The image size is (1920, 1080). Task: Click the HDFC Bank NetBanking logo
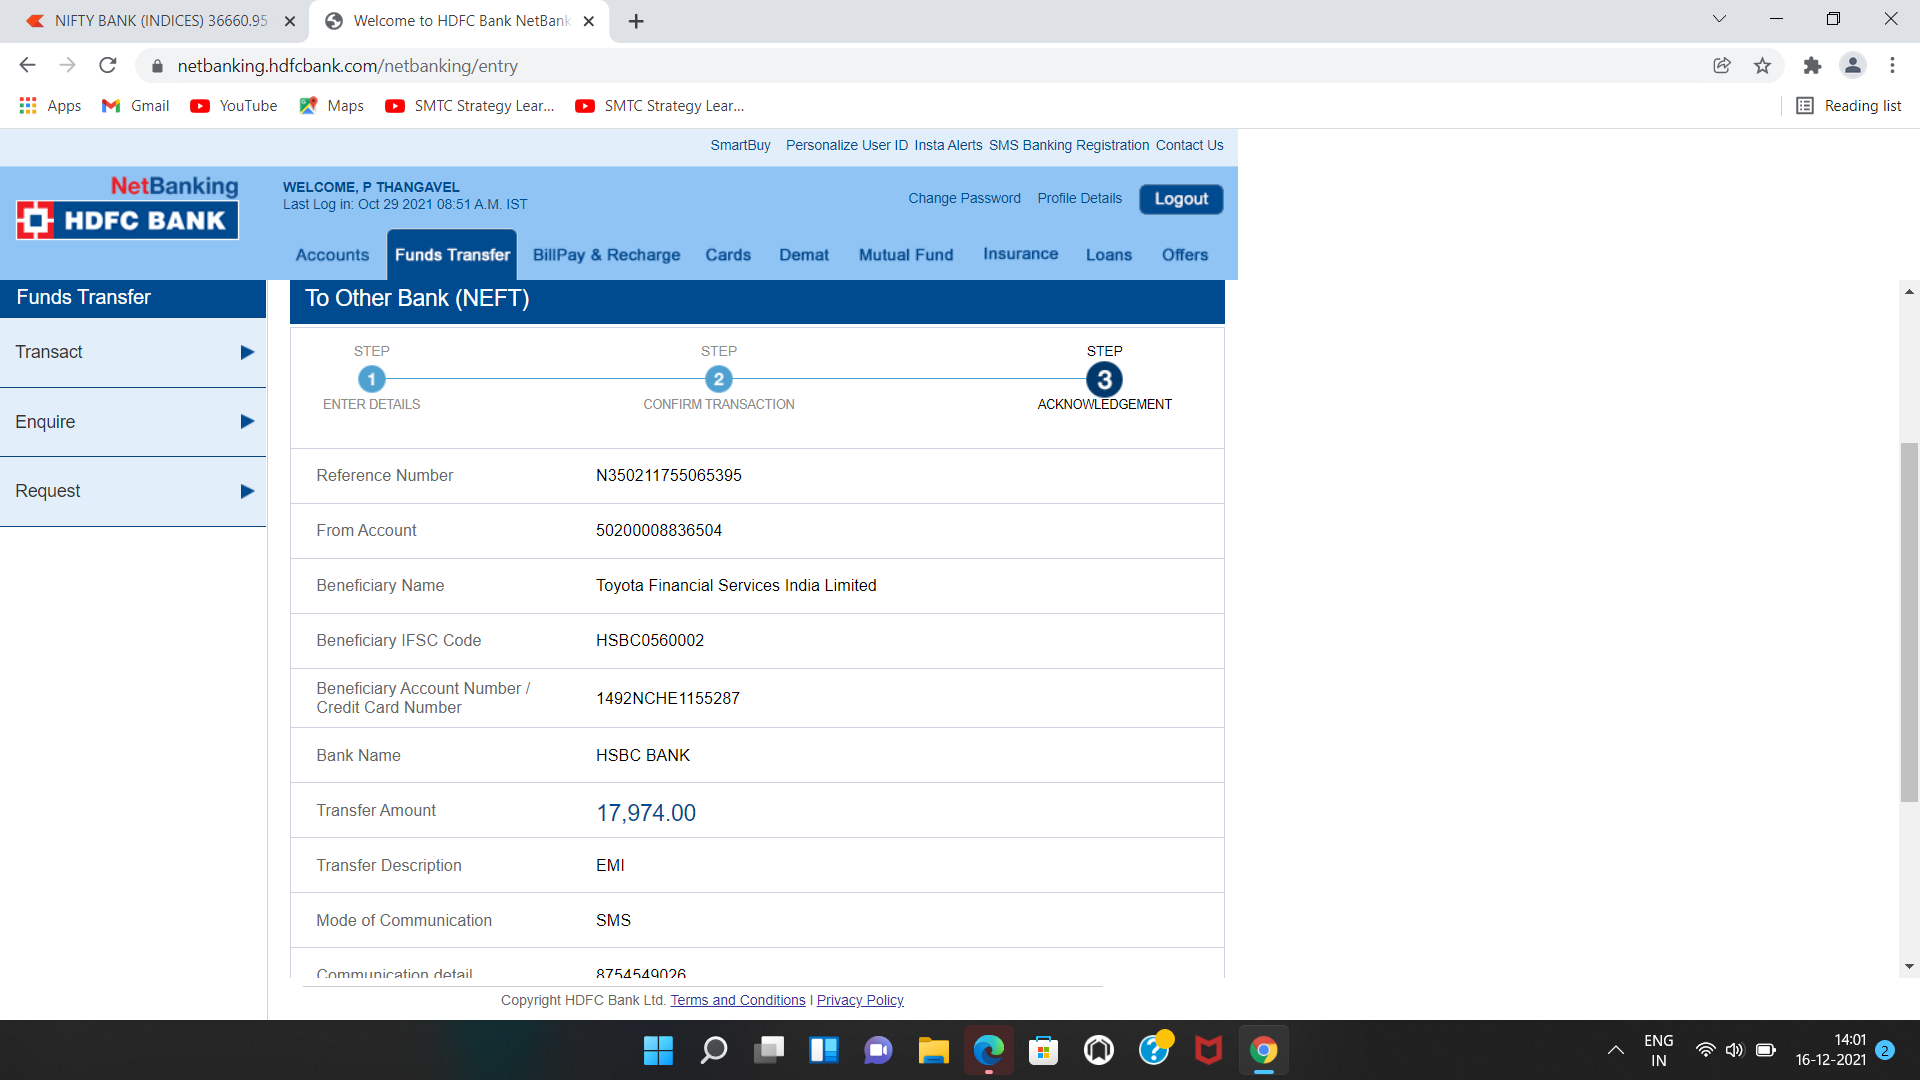[128, 208]
